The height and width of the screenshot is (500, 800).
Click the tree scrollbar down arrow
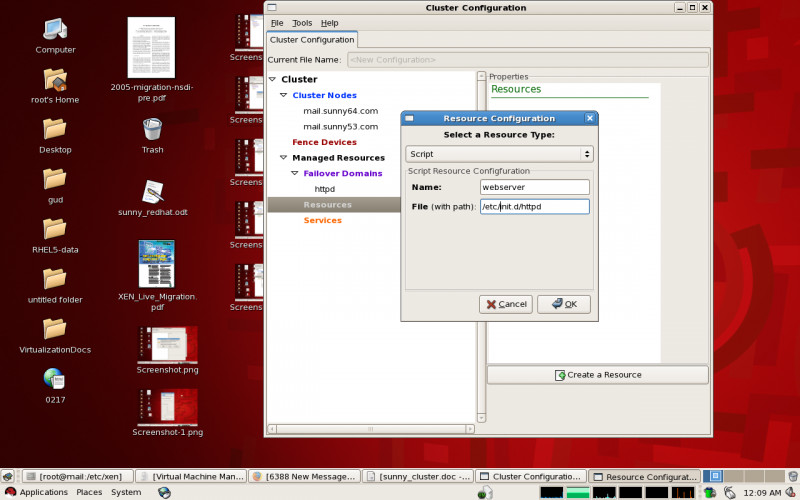coord(481,418)
